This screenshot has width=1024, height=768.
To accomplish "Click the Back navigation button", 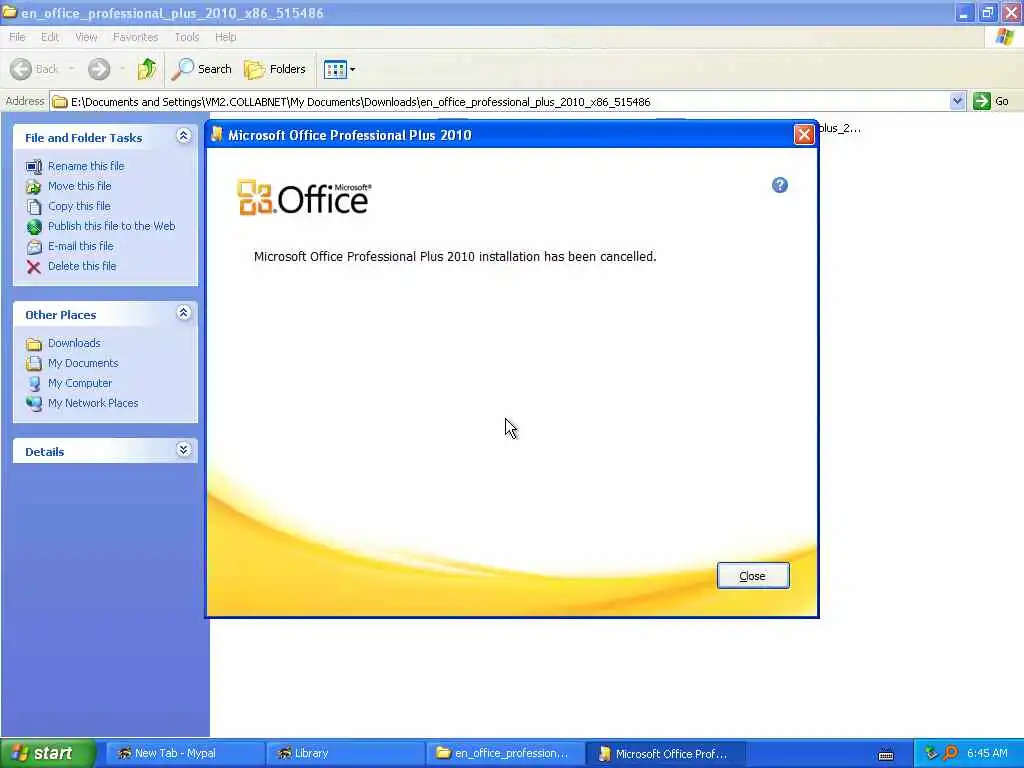I will click(x=35, y=69).
